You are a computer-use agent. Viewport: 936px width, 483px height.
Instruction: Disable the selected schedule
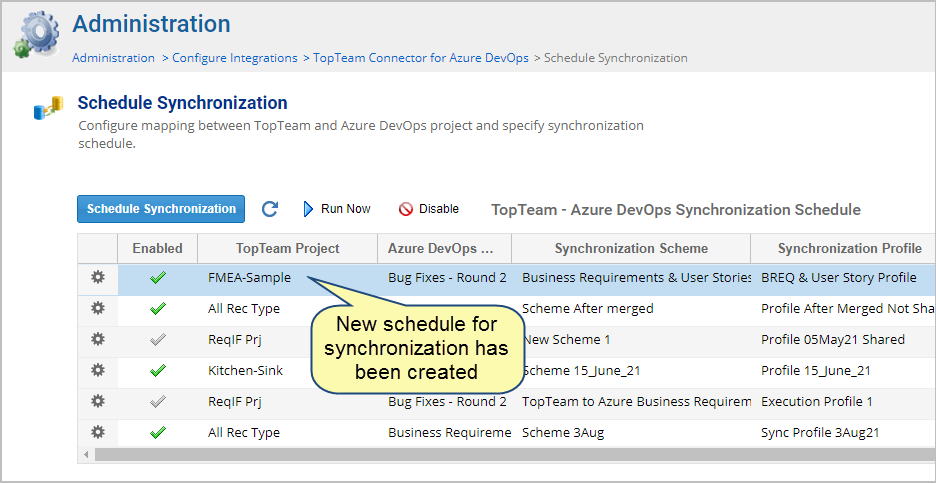point(429,209)
